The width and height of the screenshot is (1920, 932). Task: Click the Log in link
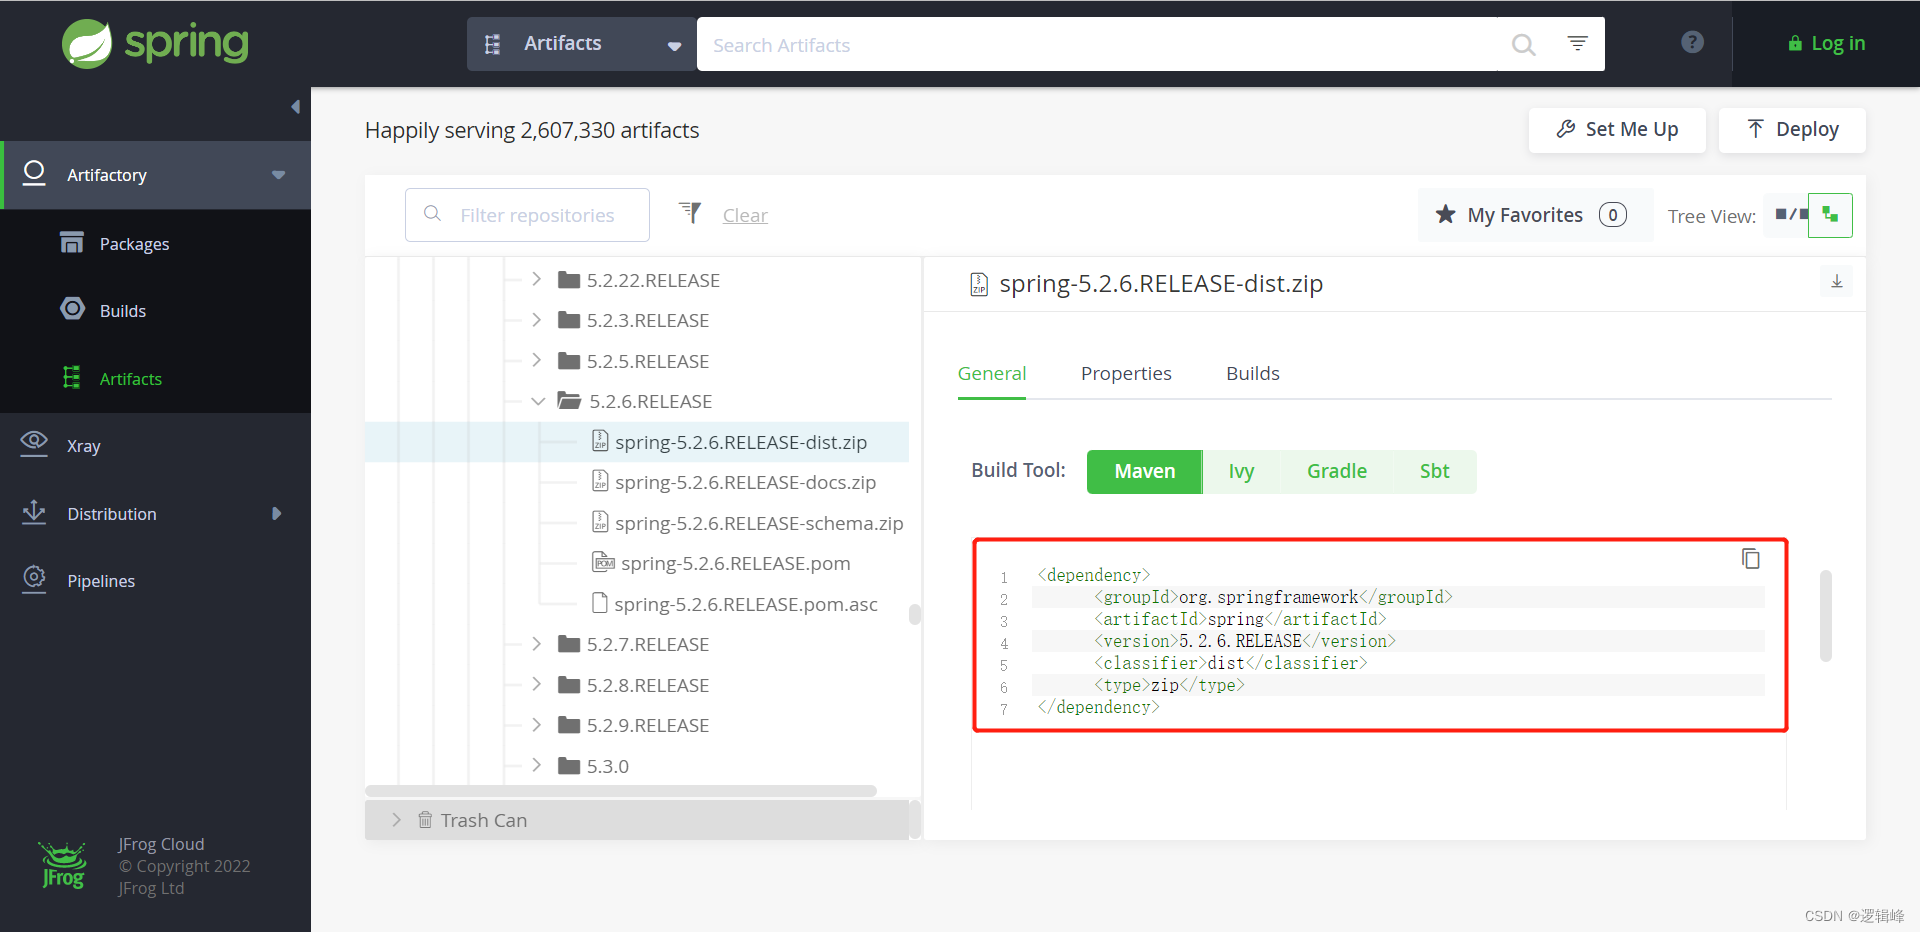tap(1827, 43)
